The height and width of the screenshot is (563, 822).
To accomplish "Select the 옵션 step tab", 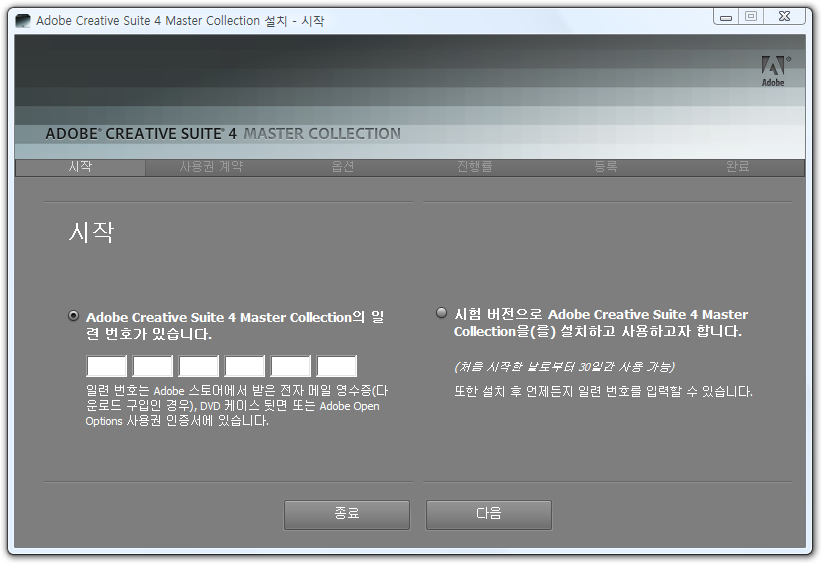I will click(x=343, y=167).
